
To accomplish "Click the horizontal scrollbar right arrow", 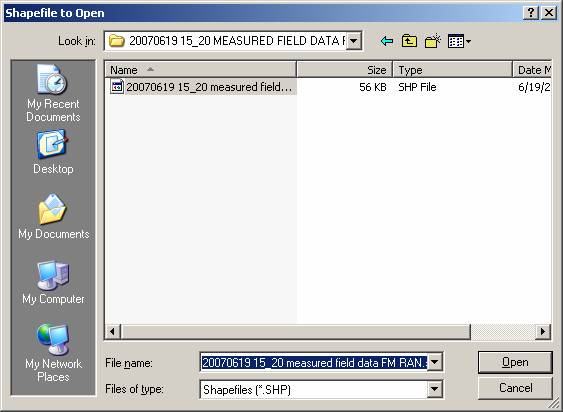I will tap(543, 331).
